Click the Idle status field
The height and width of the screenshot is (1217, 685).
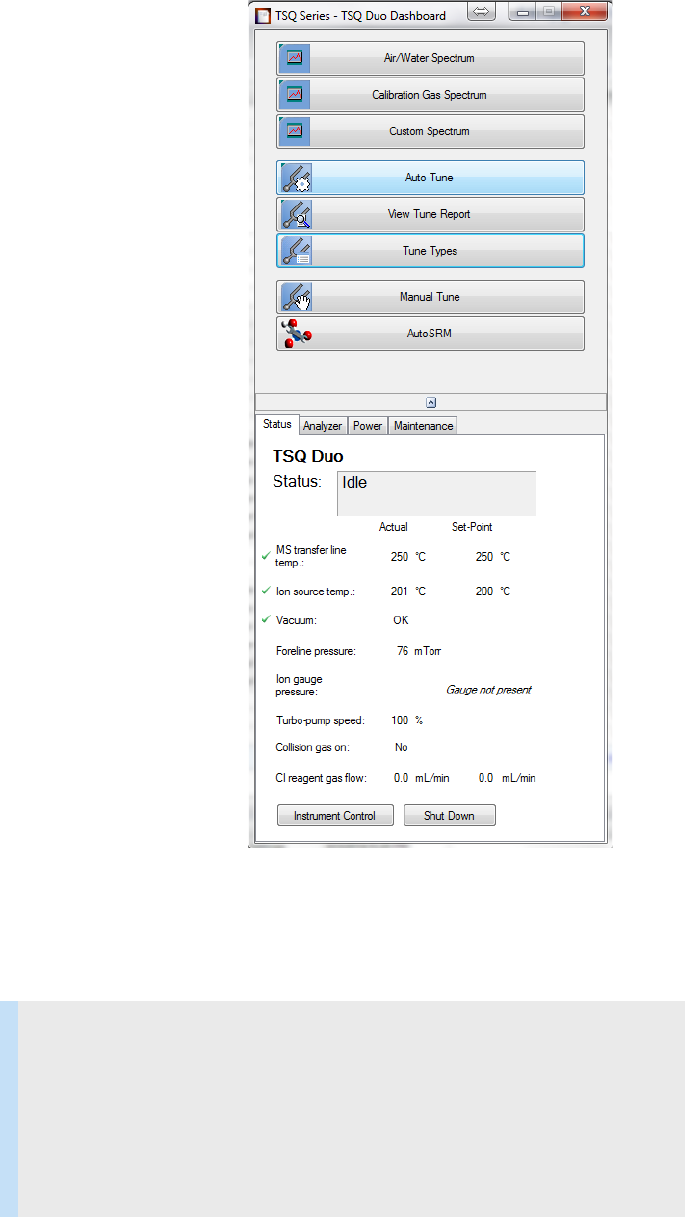click(x=436, y=493)
